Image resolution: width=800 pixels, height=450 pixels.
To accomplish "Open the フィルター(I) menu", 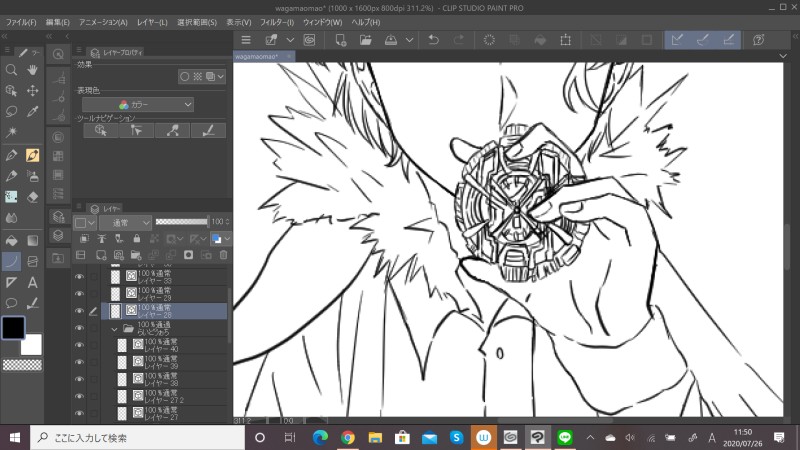I will [276, 21].
